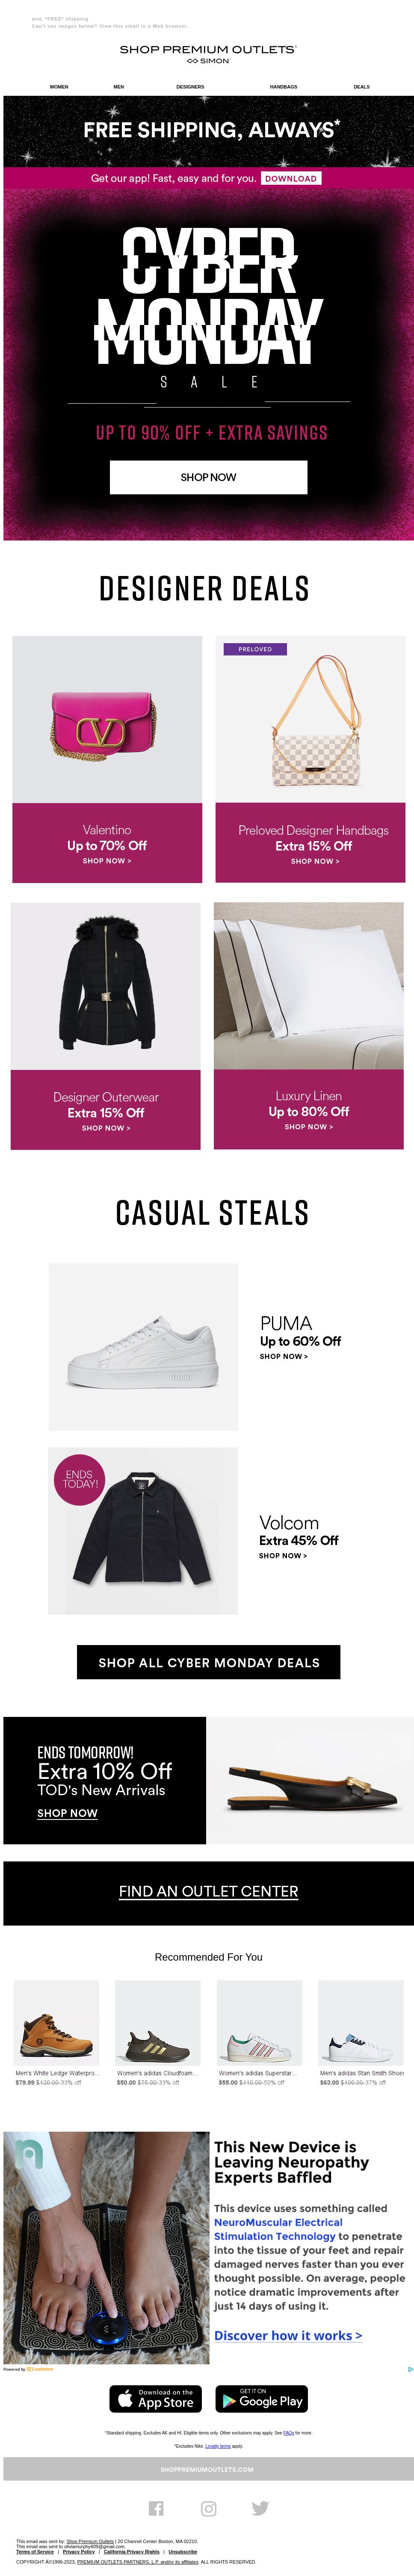The height and width of the screenshot is (2576, 414).
Task: Click the SHOP NOW Cyber Monday button
Action: coord(208,477)
